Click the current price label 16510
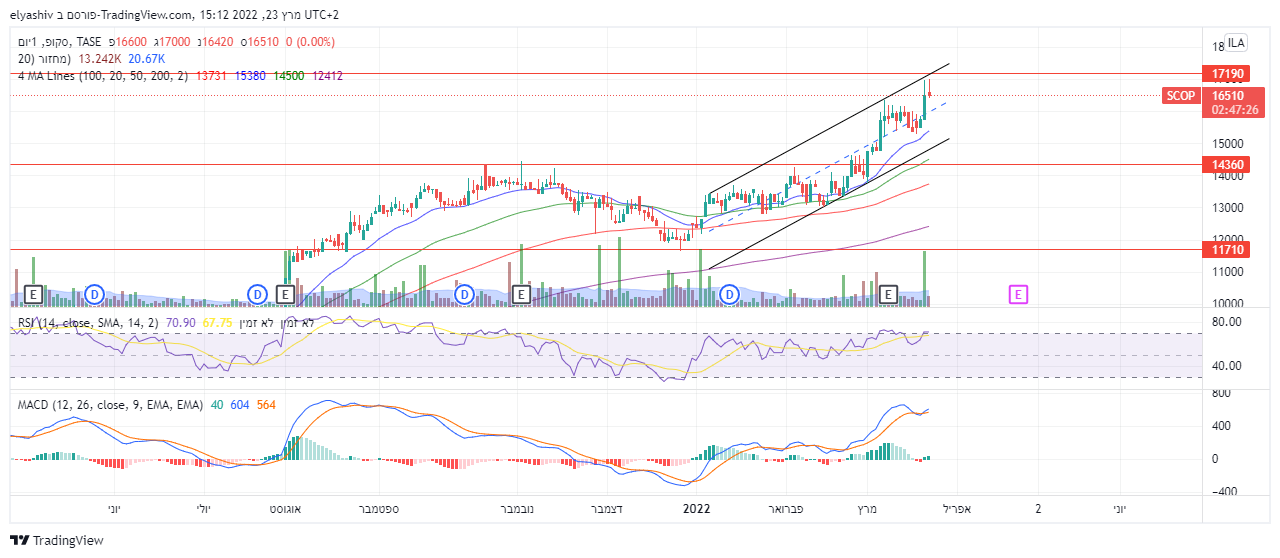 pyautogui.click(x=1228, y=96)
